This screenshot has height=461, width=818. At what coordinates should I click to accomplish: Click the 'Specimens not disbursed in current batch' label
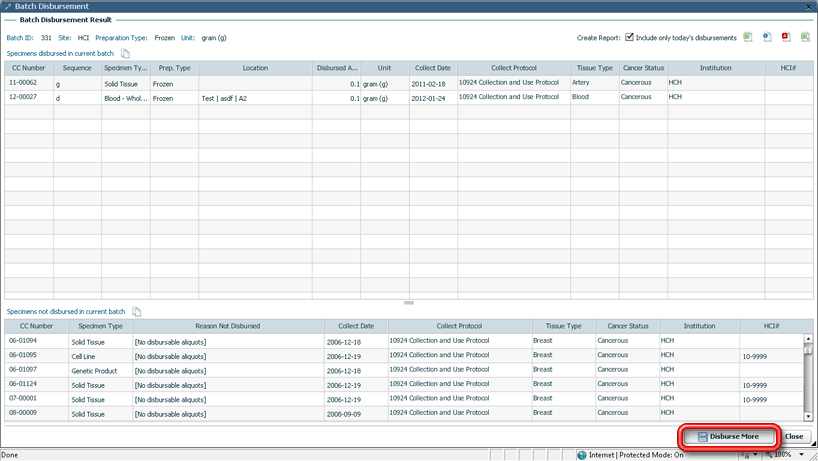click(66, 311)
